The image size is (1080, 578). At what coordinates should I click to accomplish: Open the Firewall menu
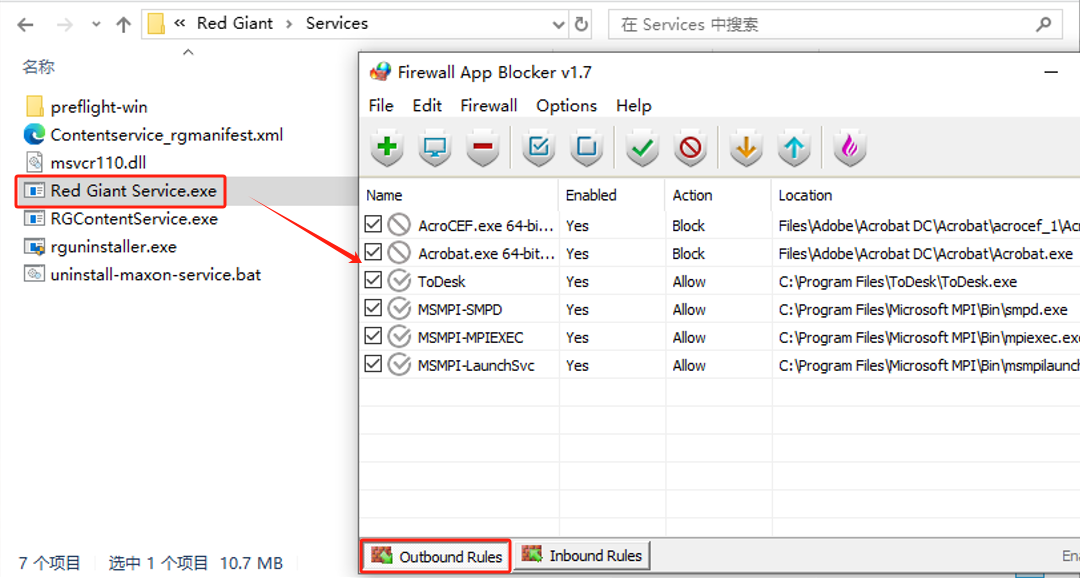click(488, 105)
